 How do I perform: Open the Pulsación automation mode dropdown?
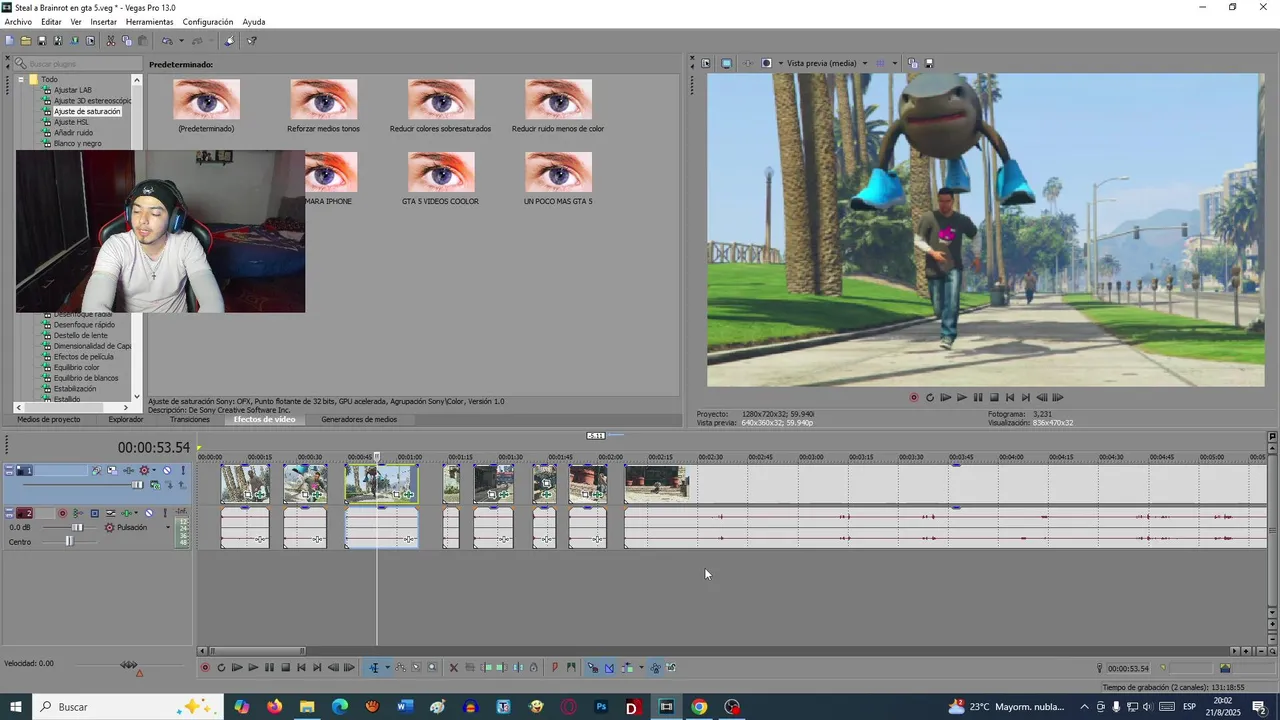(168, 527)
